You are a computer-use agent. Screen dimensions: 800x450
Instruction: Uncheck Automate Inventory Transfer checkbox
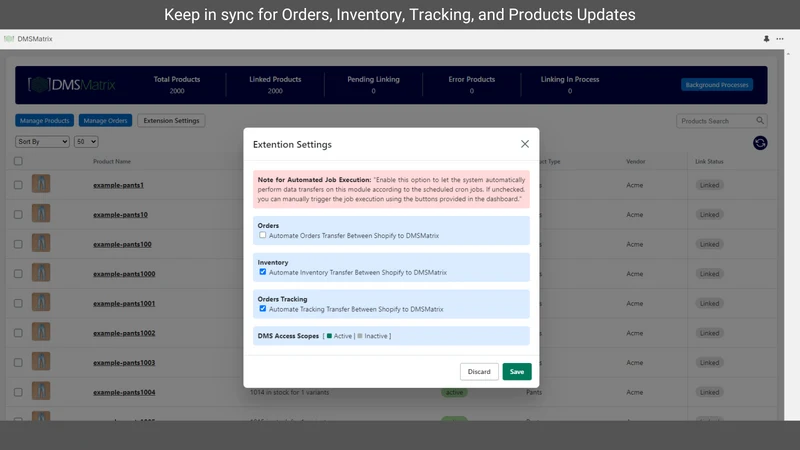coord(262,272)
